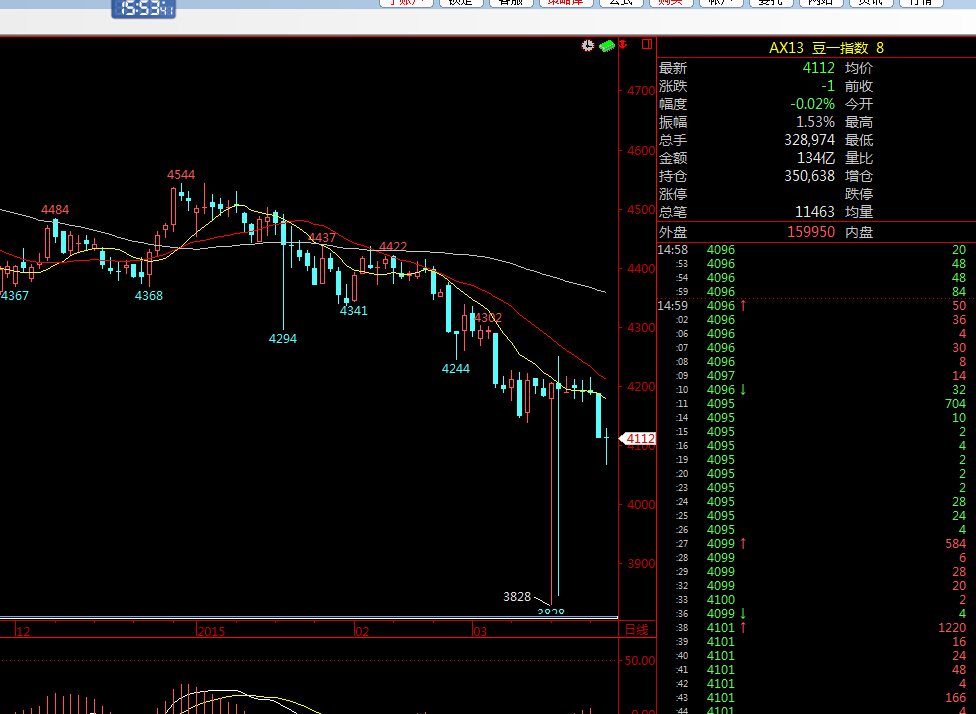Click the green chip icon above the chart
This screenshot has width=976, height=714.
click(x=606, y=45)
